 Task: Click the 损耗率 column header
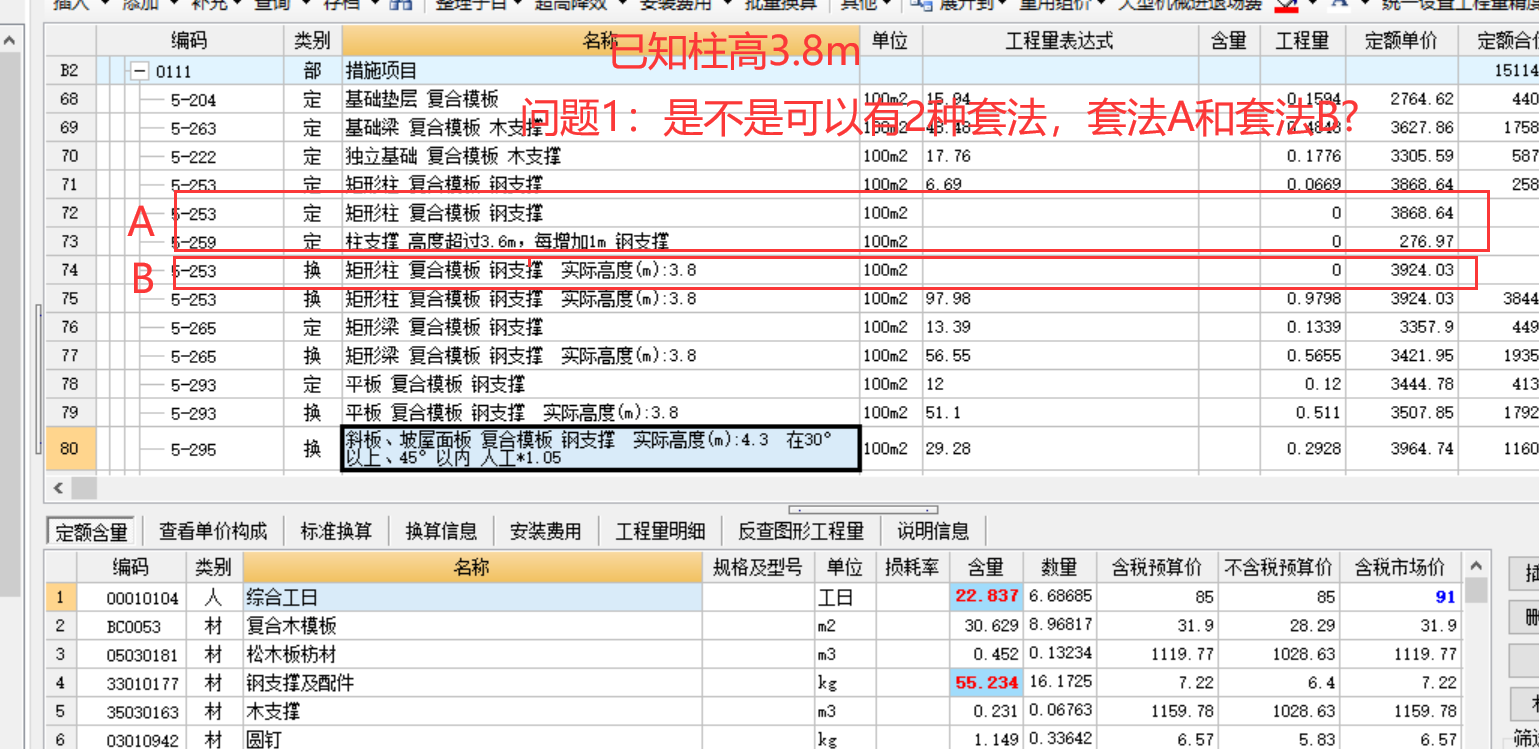point(912,567)
